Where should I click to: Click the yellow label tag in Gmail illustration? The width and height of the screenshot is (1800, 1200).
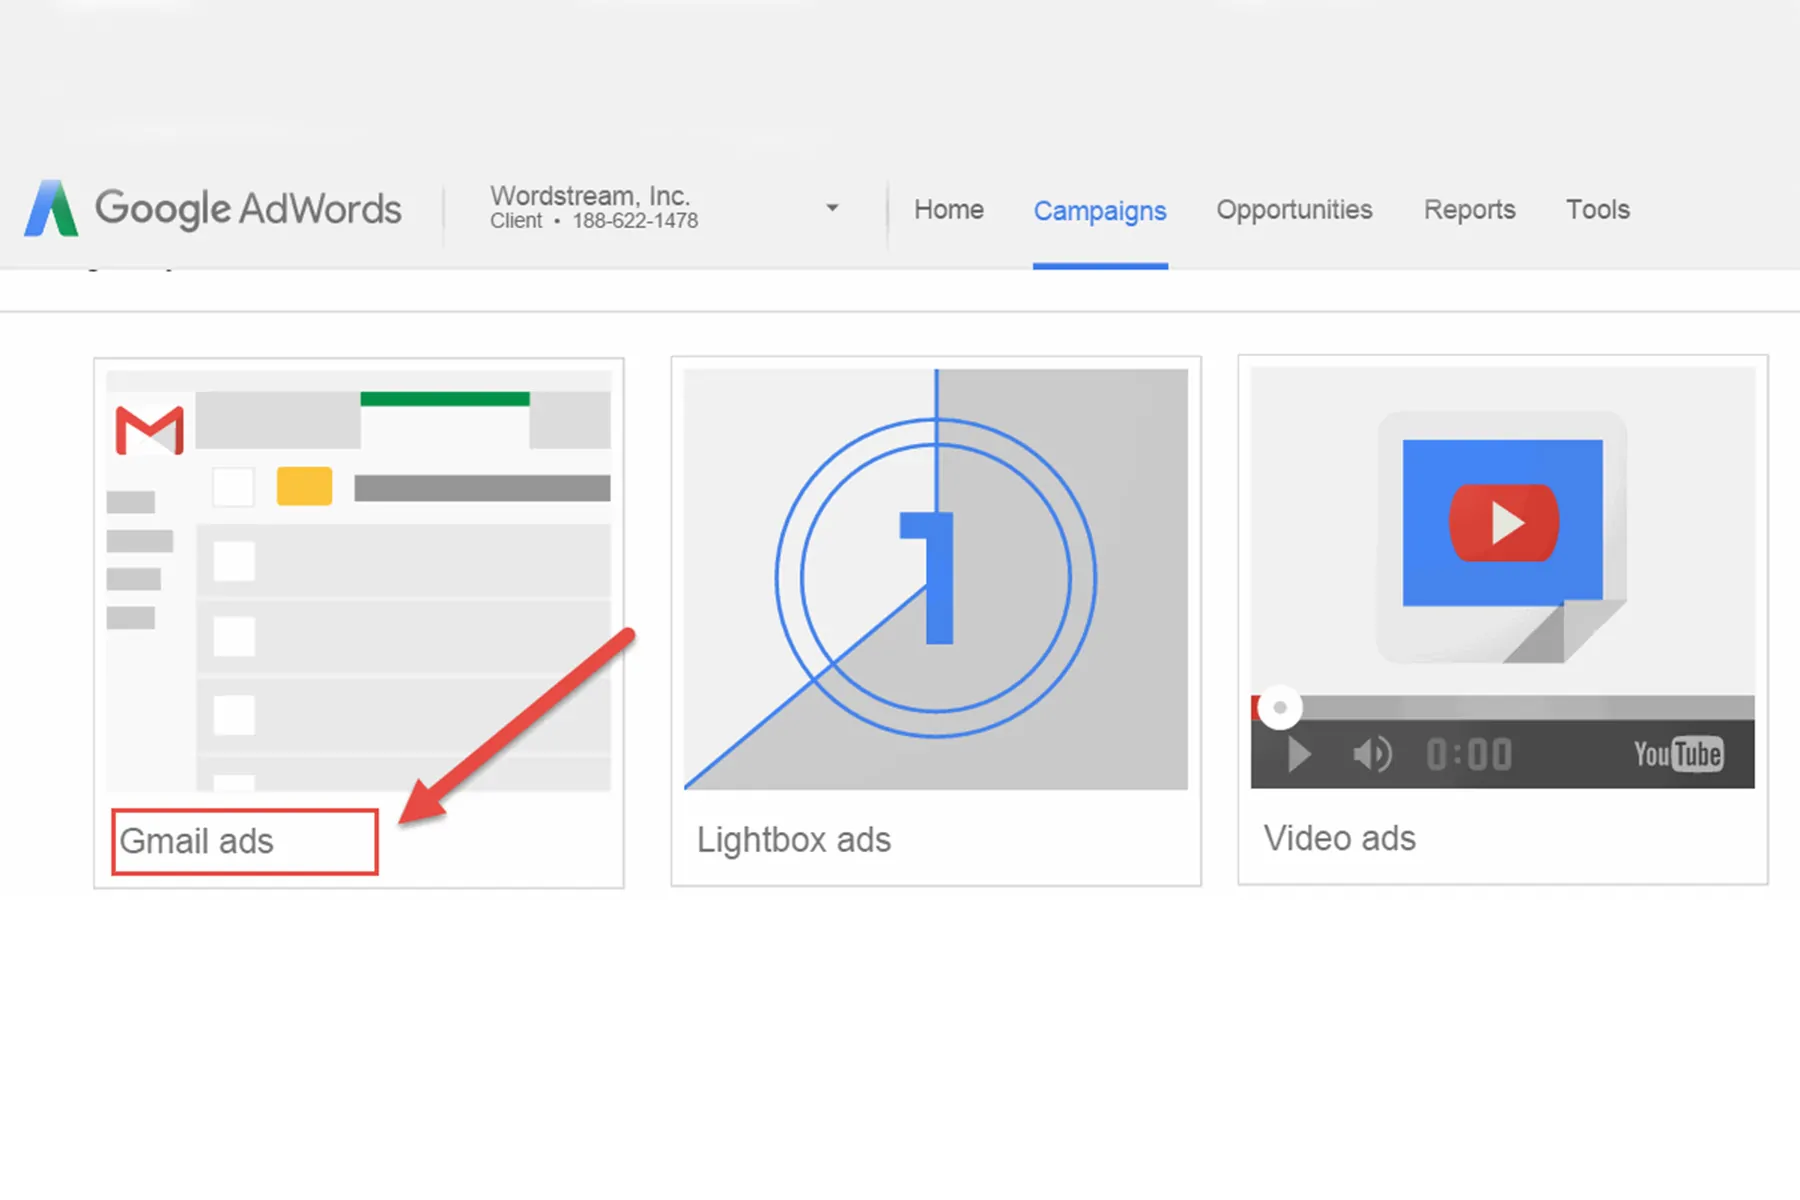[304, 486]
